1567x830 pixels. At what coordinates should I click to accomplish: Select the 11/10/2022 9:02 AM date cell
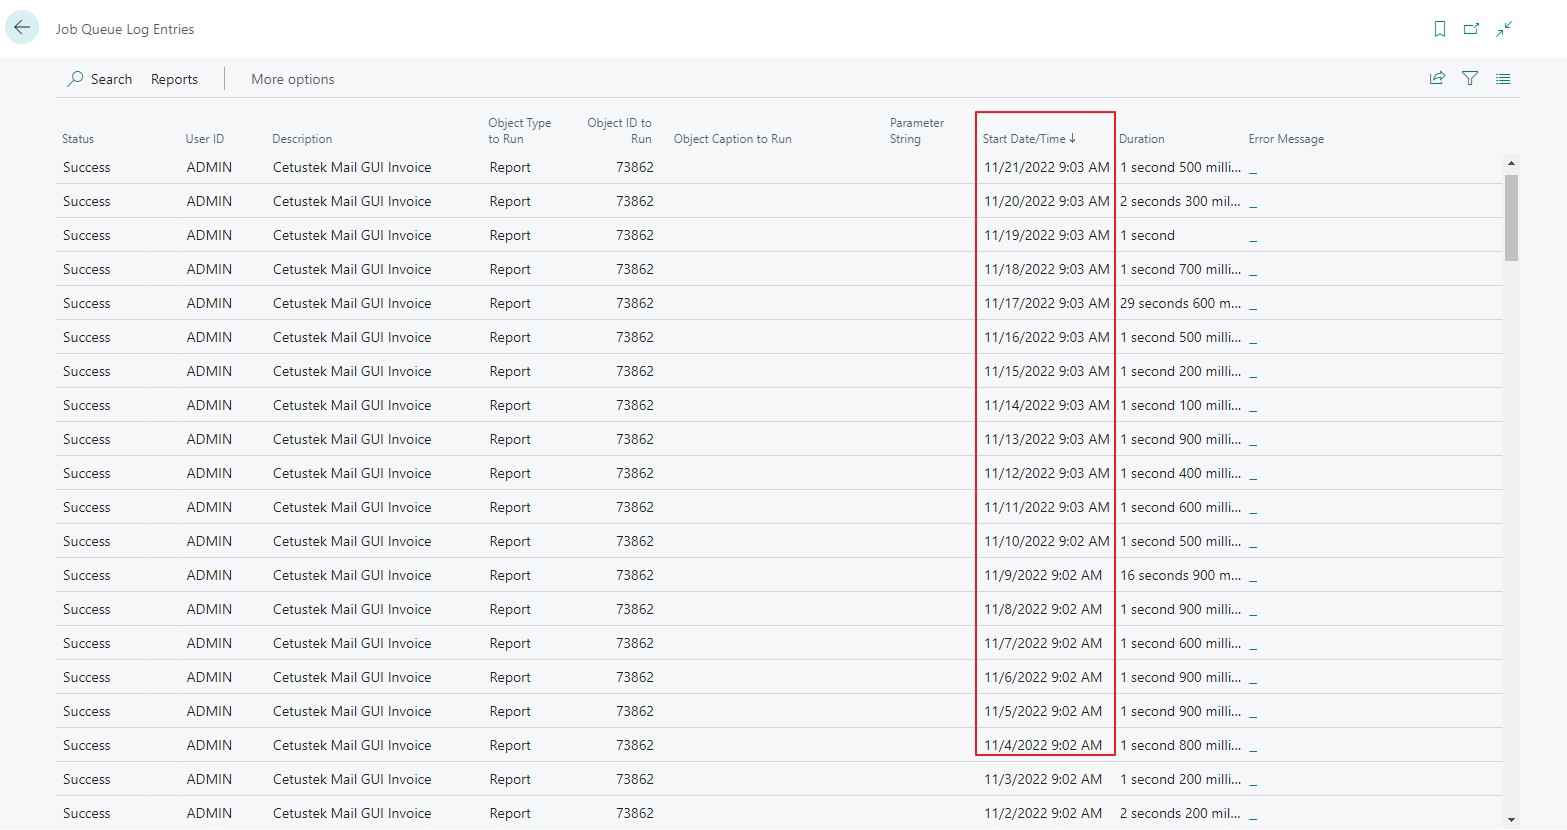click(x=1047, y=541)
